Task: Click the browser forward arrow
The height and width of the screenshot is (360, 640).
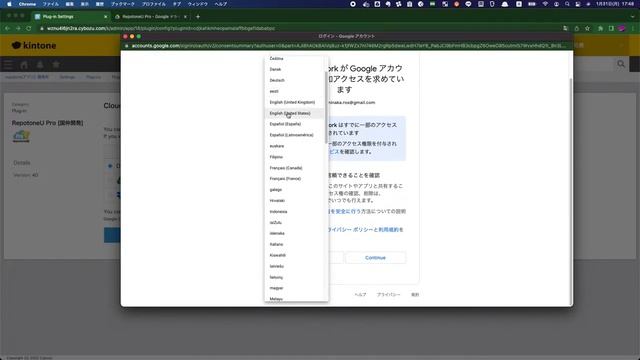Action: point(18,28)
